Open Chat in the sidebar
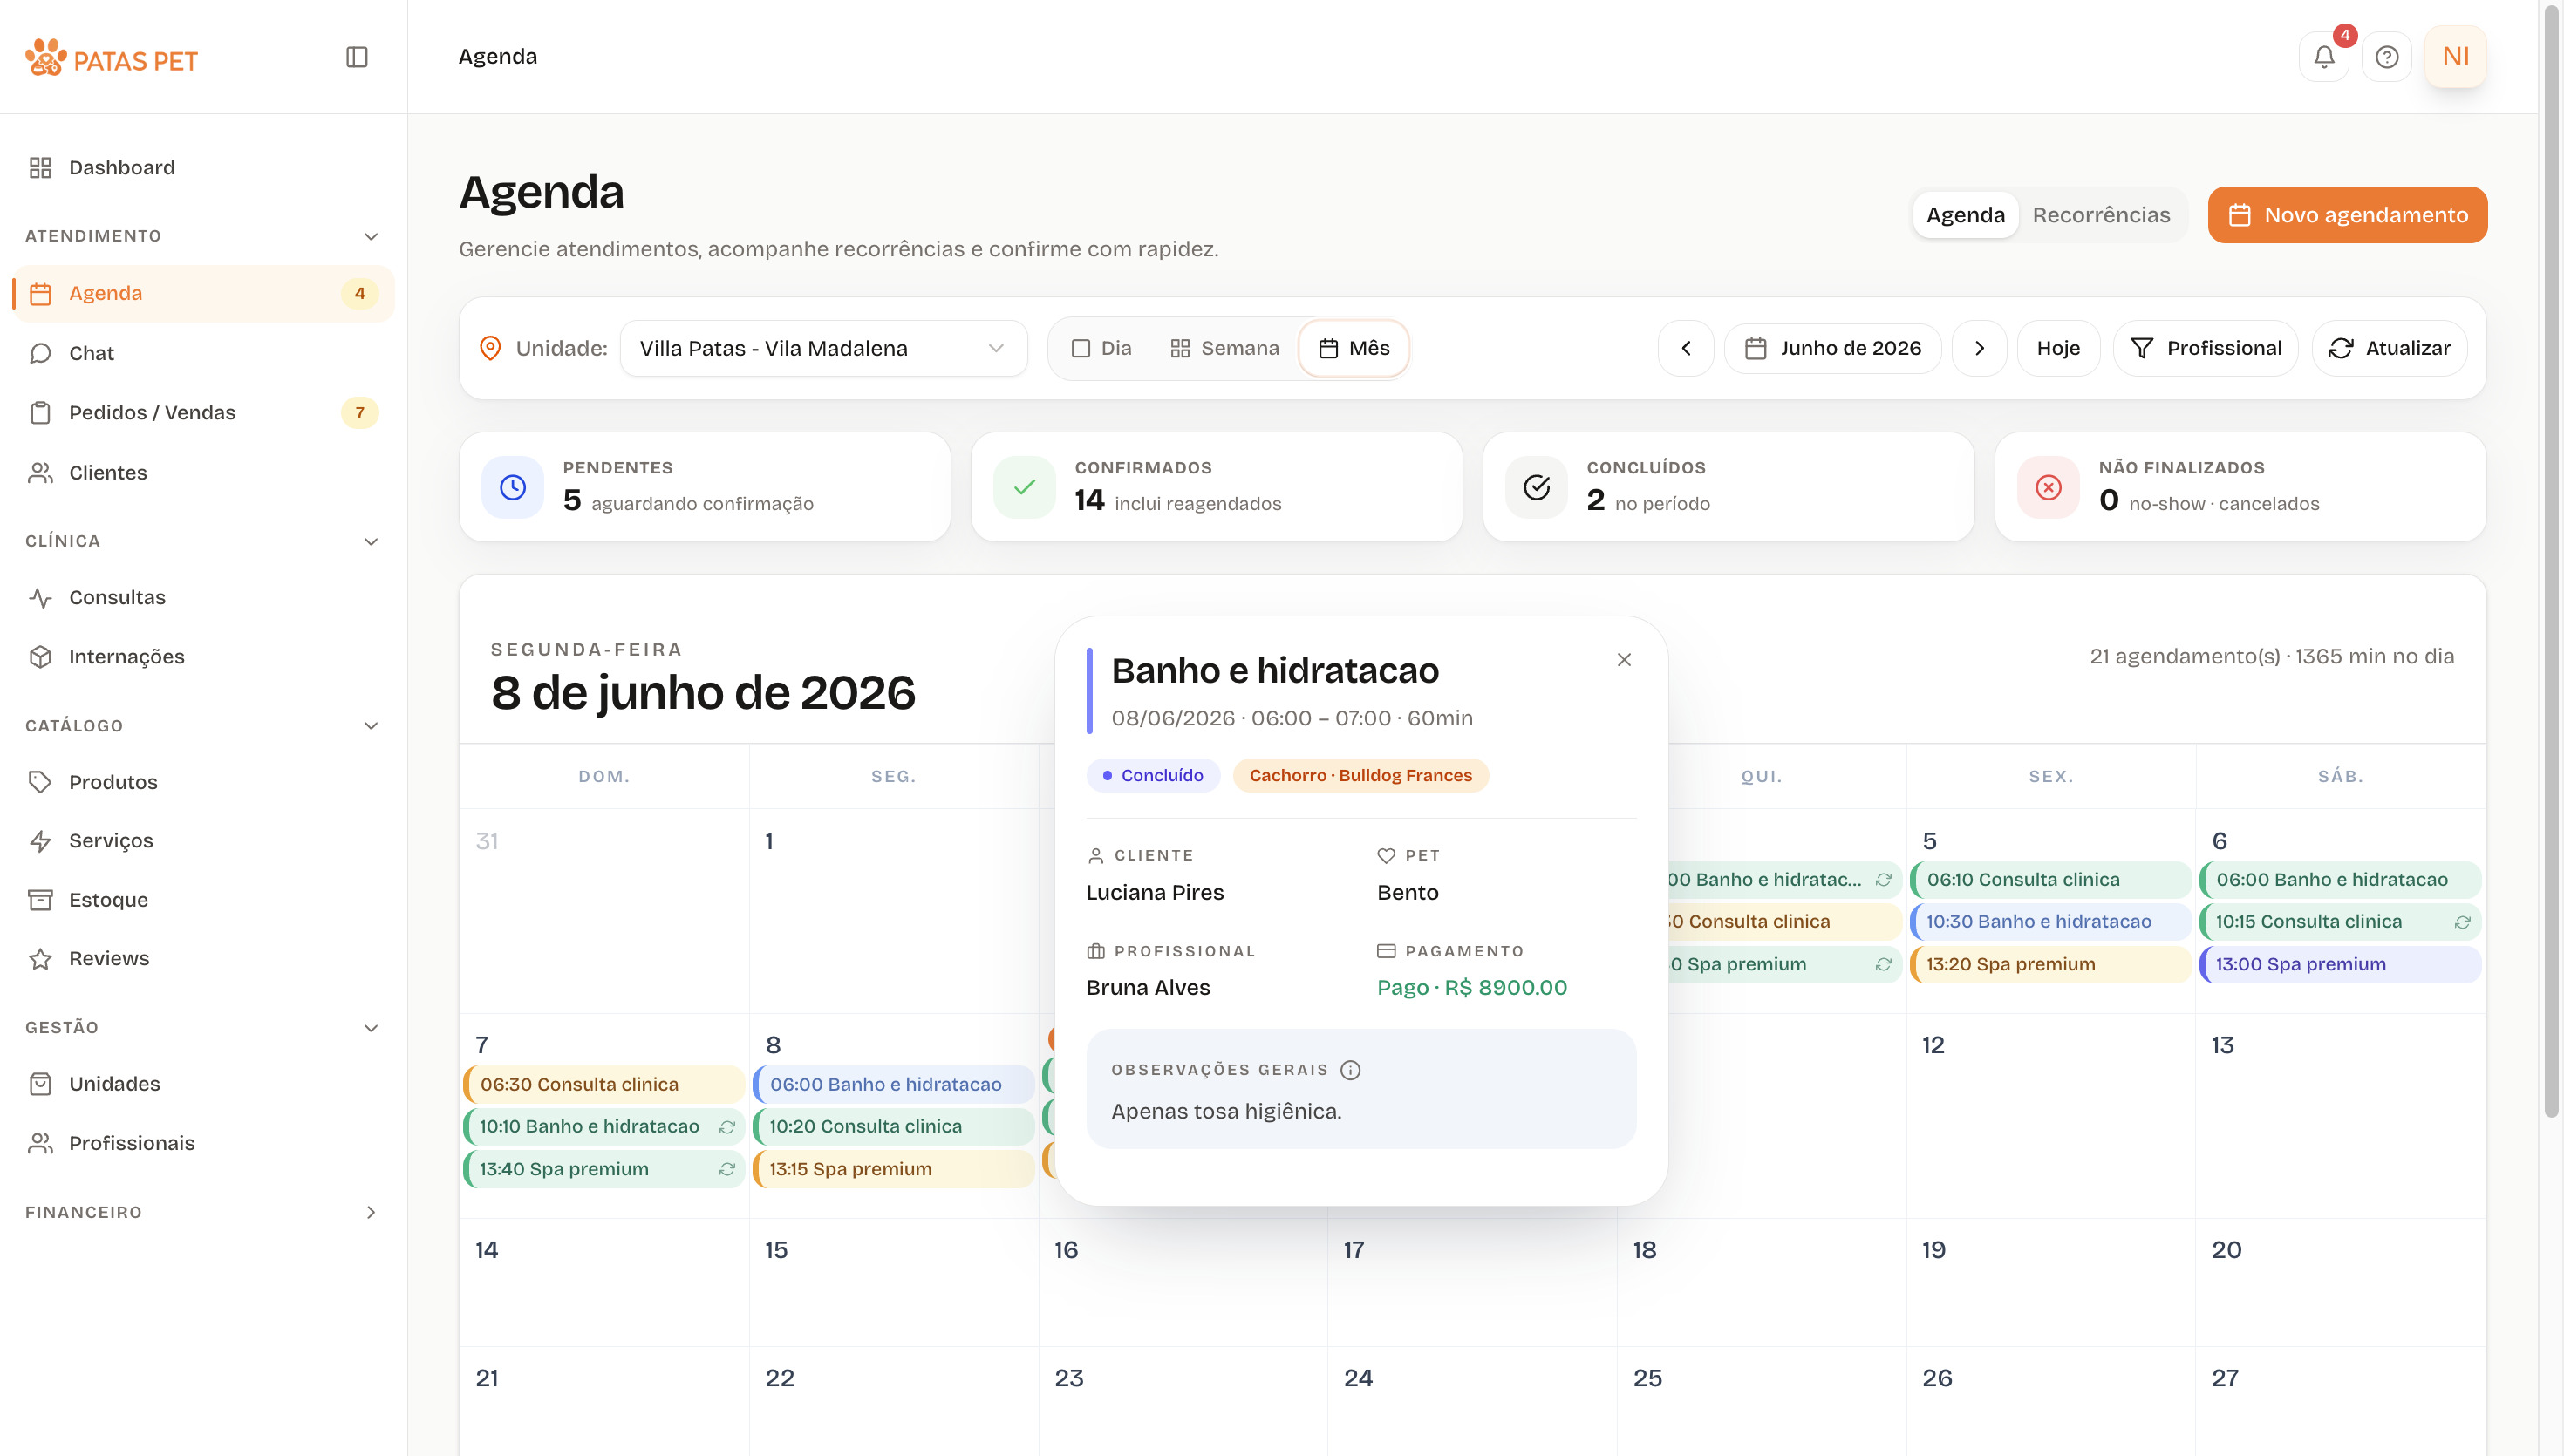 [x=204, y=353]
